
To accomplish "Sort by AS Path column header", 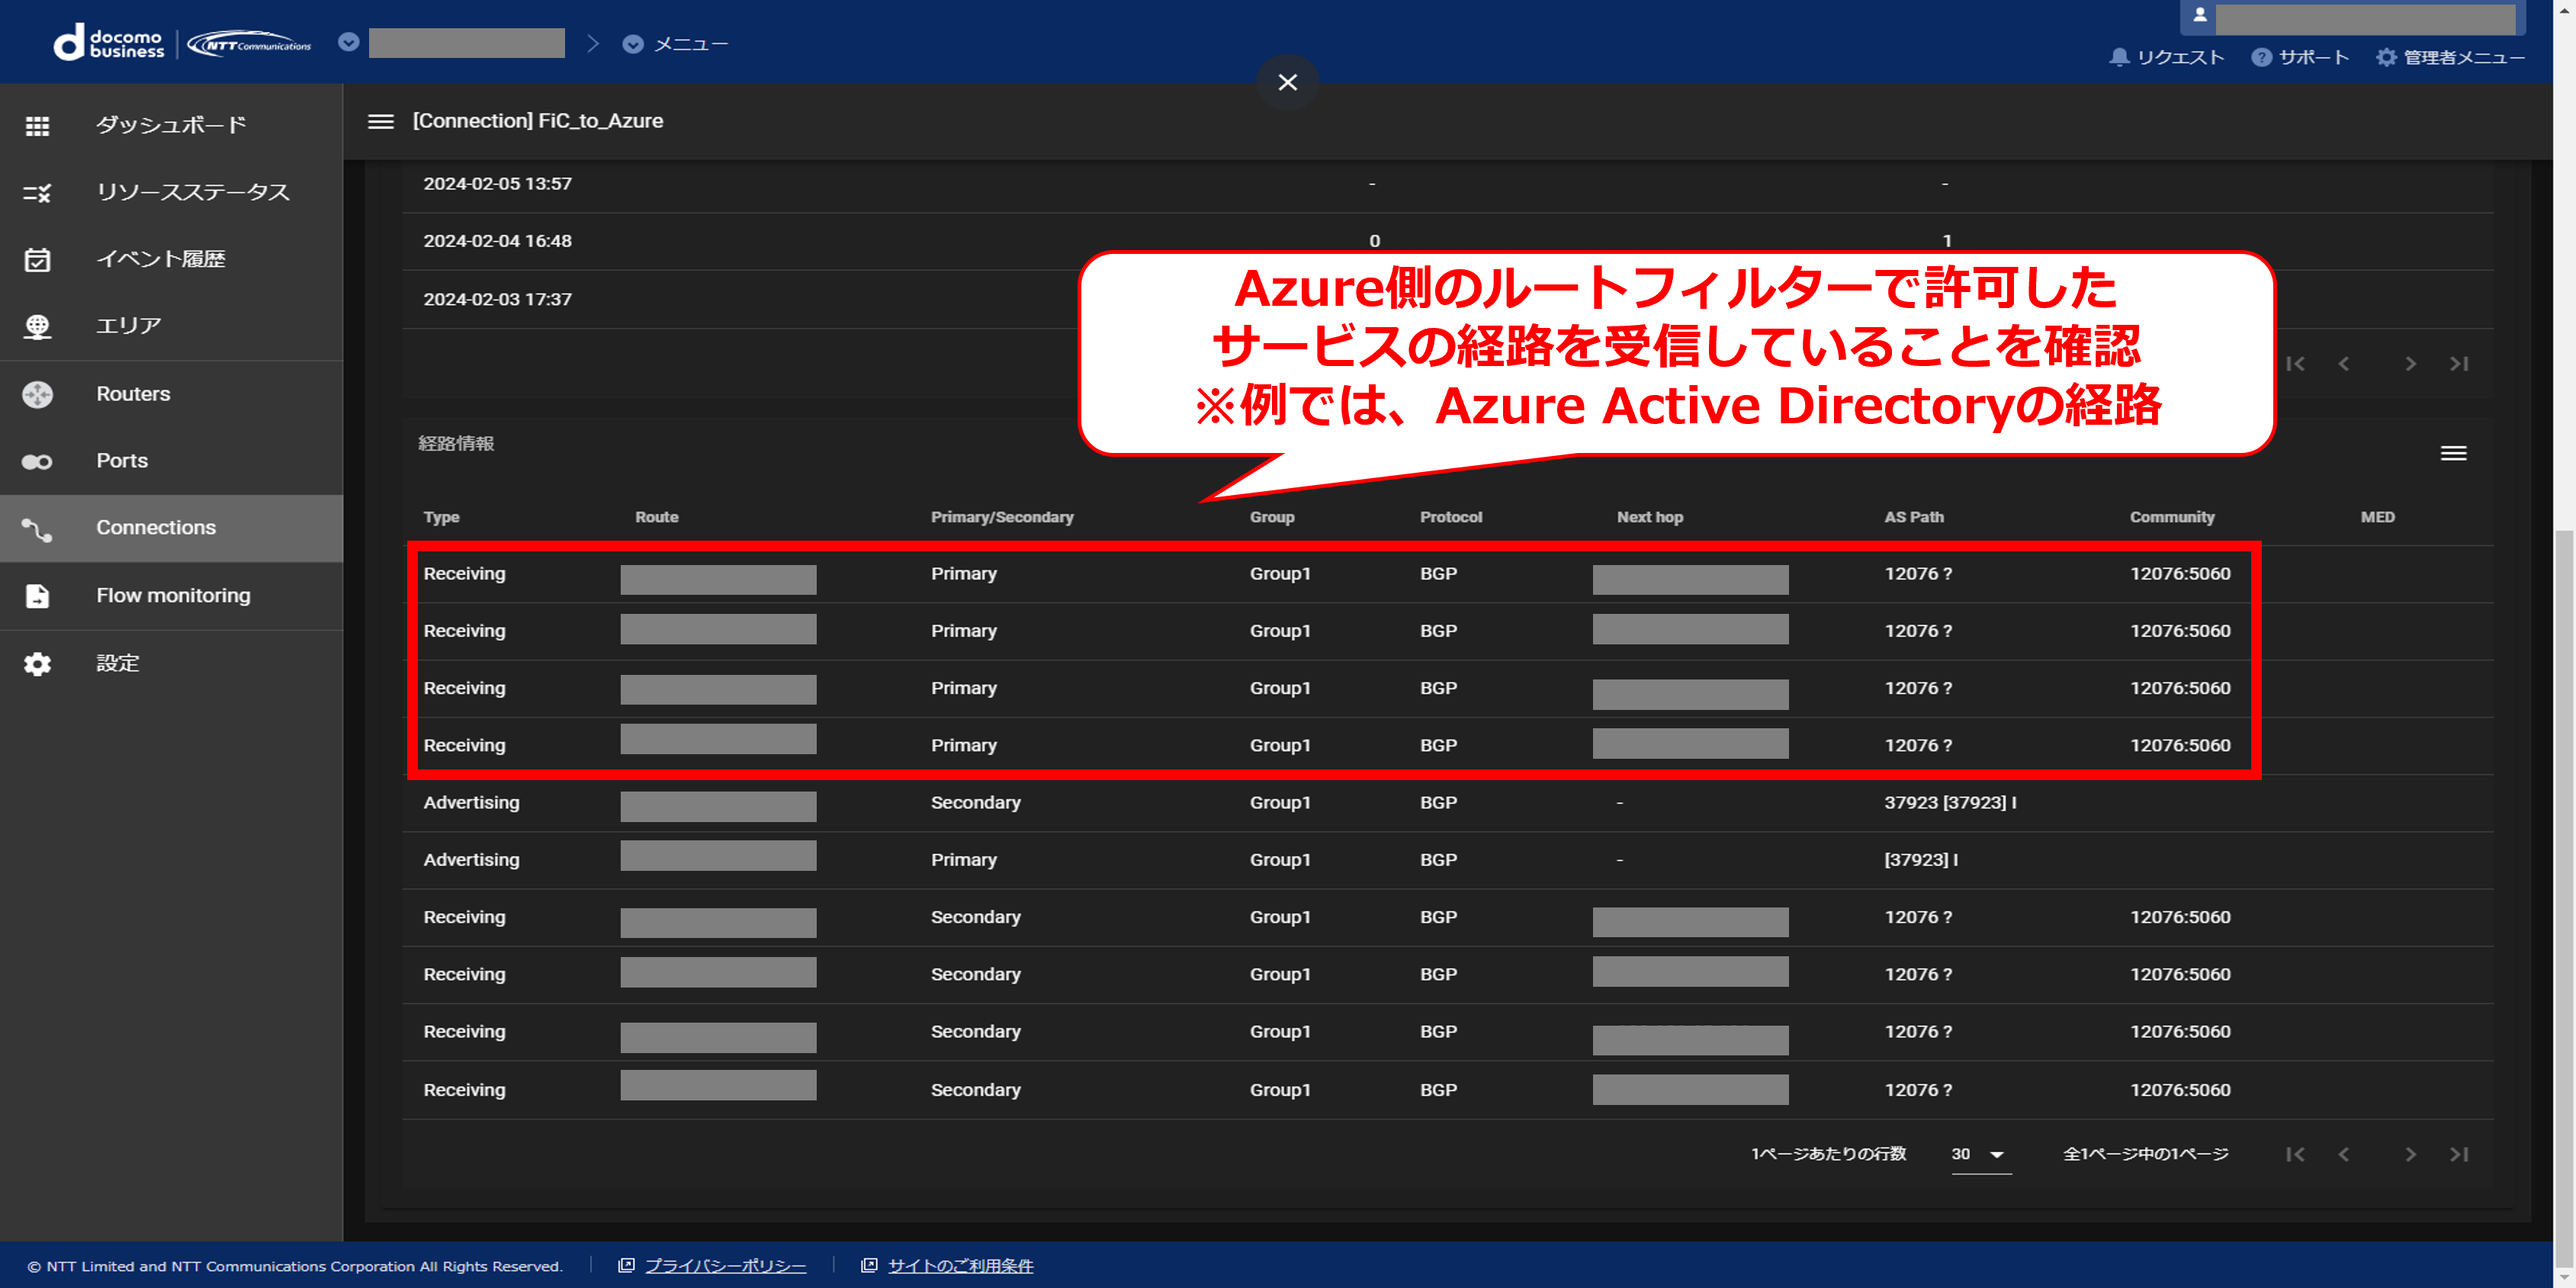I will point(1913,517).
